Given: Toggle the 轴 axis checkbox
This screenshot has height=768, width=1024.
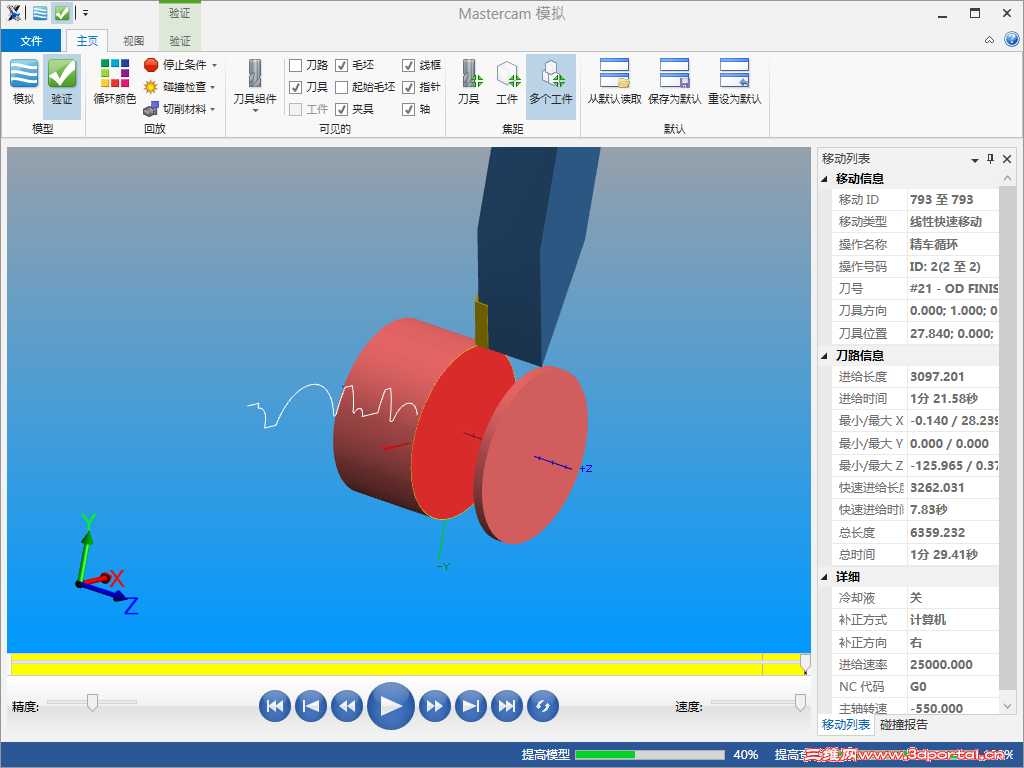Looking at the screenshot, I should [409, 109].
